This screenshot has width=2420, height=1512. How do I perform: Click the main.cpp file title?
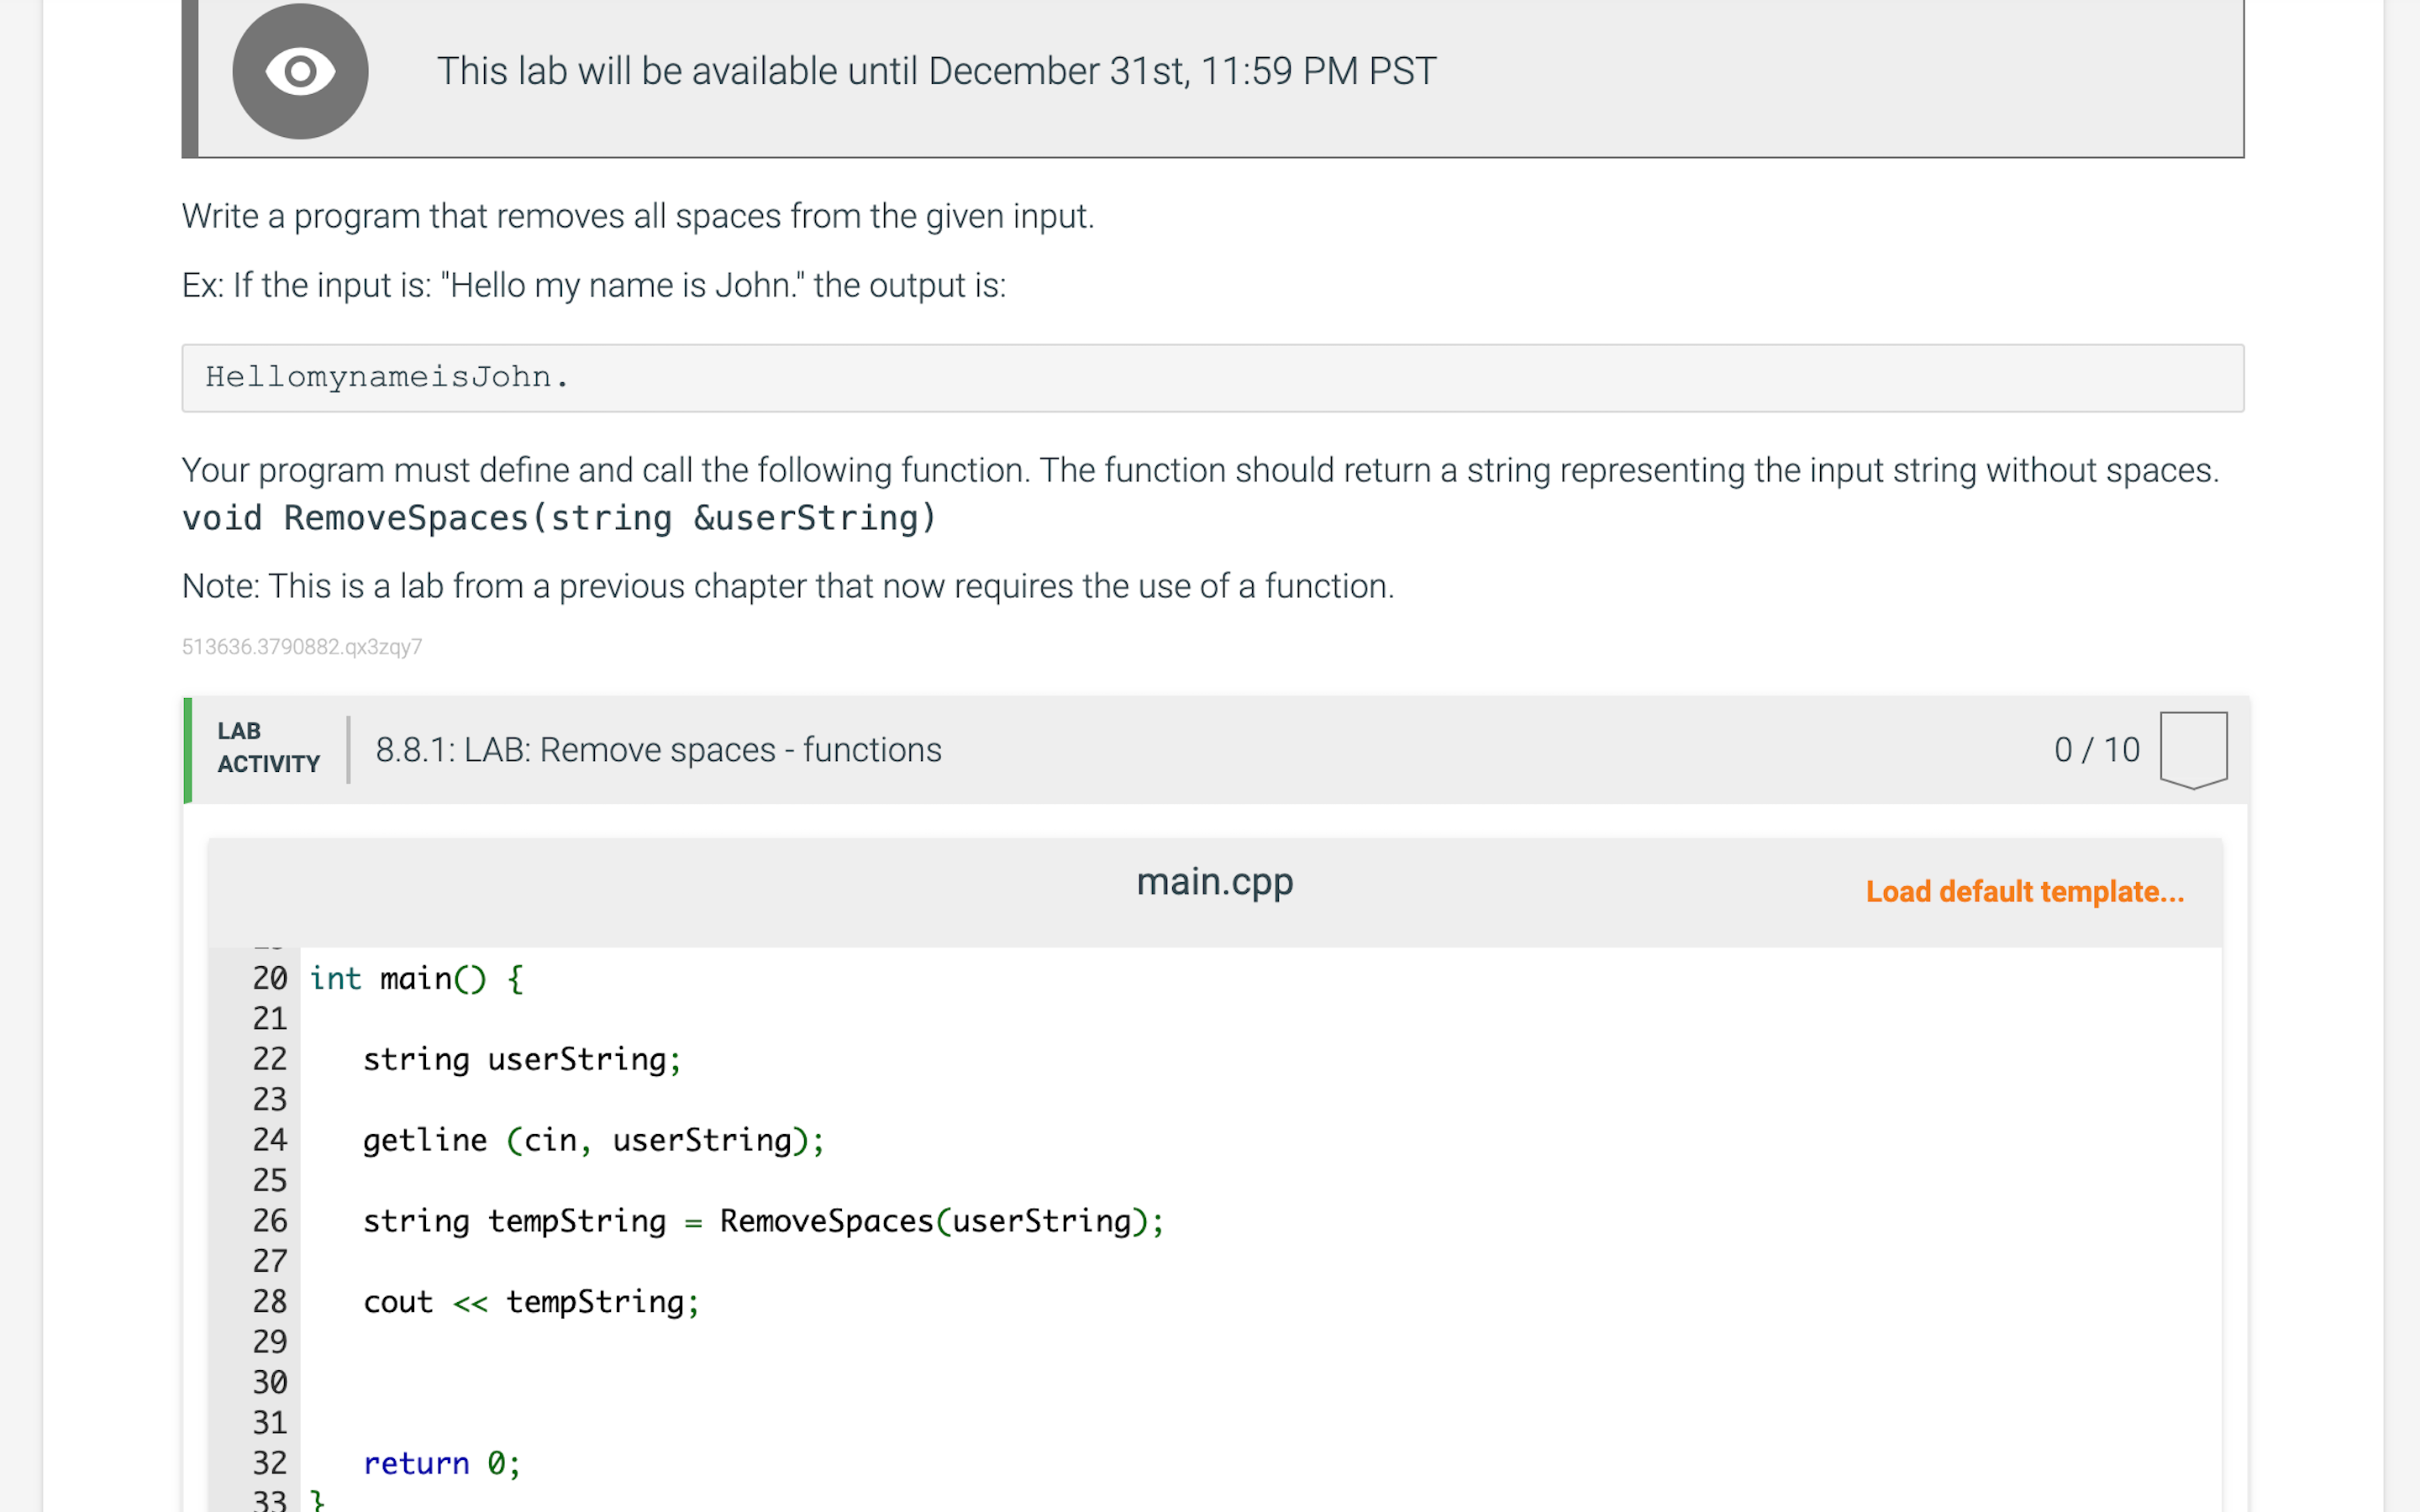[x=1214, y=881]
